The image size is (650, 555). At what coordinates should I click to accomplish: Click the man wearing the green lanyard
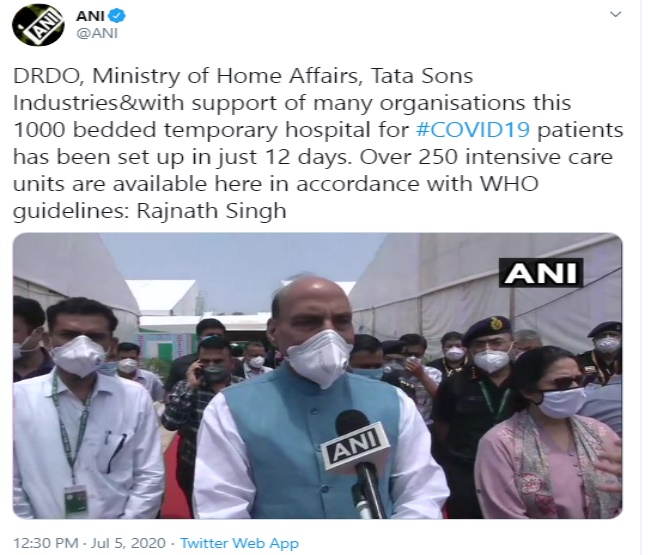click(87, 410)
